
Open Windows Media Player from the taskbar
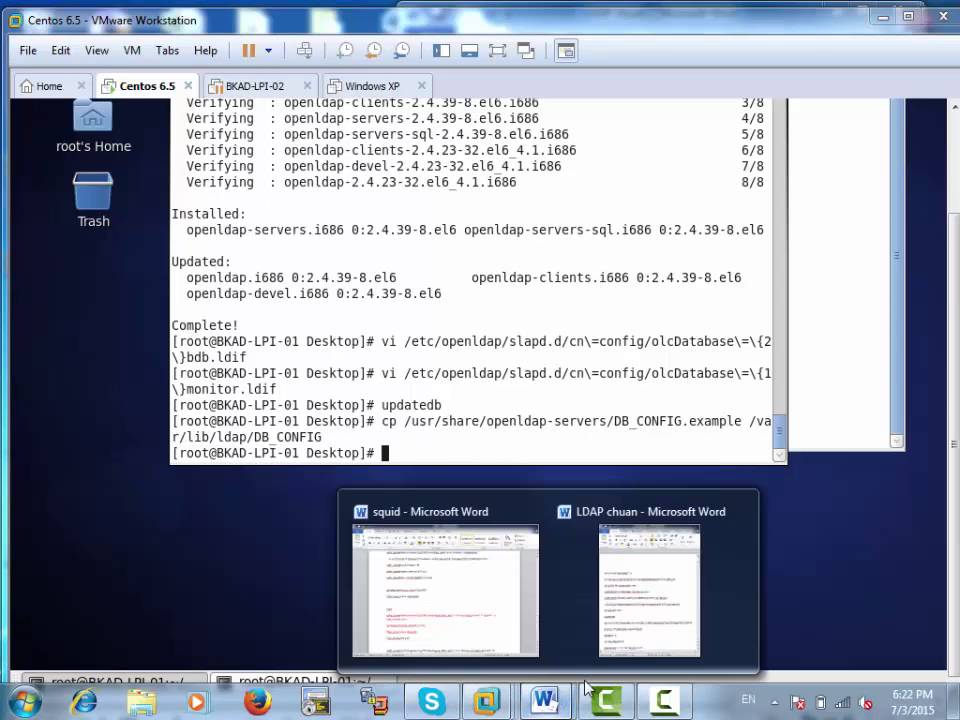(x=197, y=702)
